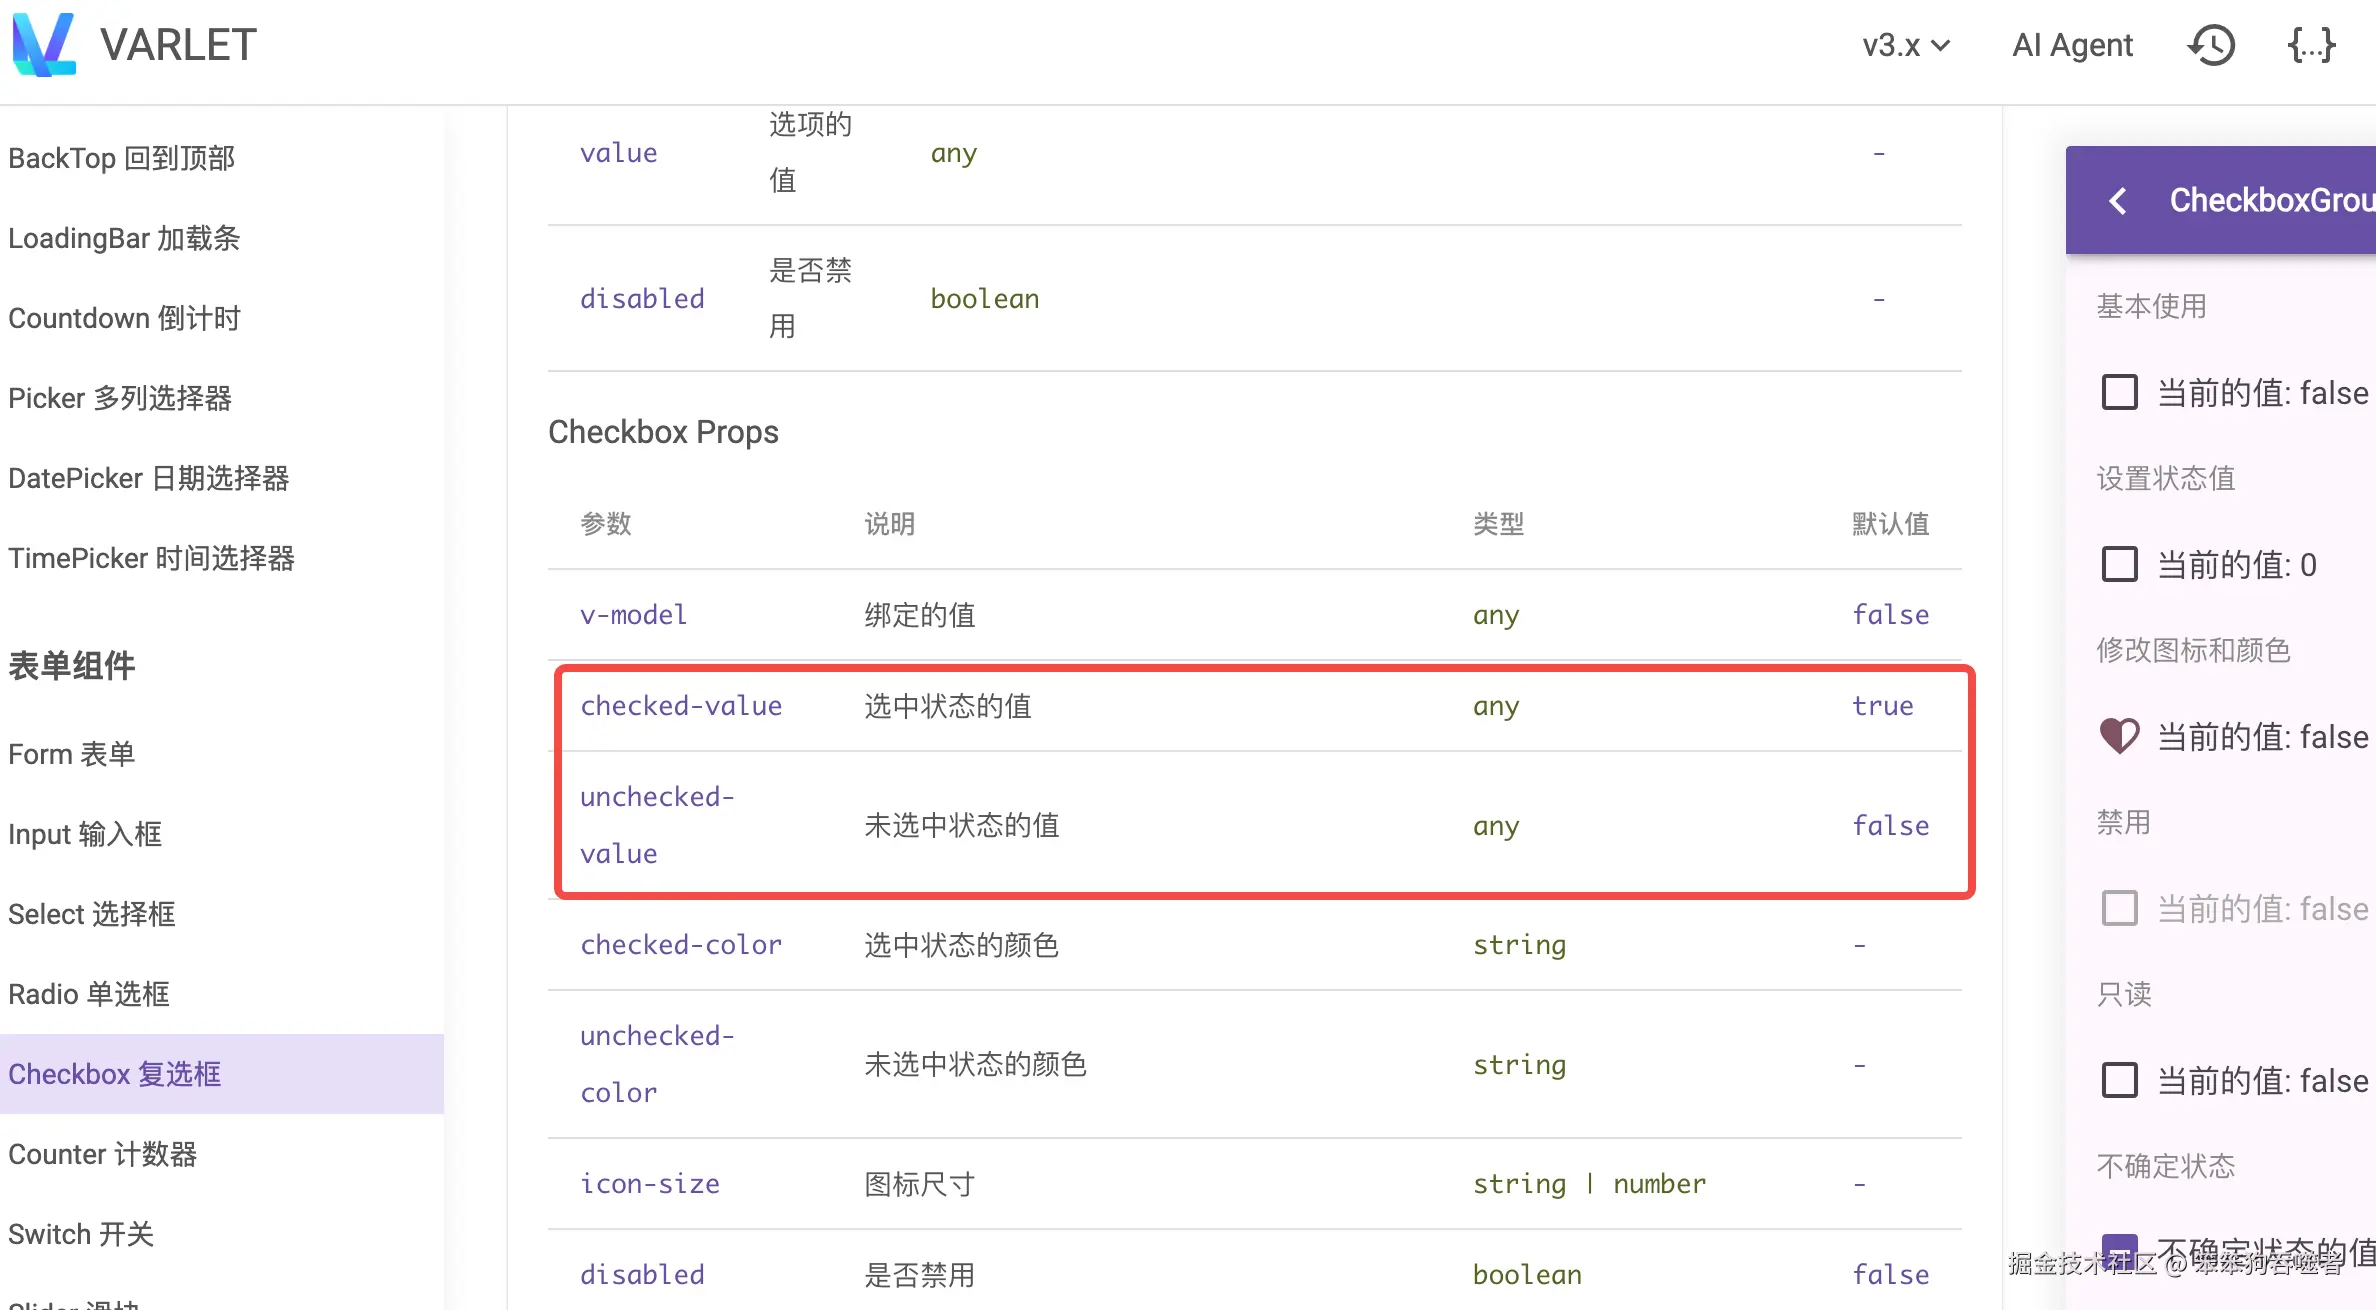This screenshot has width=2376, height=1310.
Task: Click the disabled checkbox under 禁用
Action: [2119, 908]
